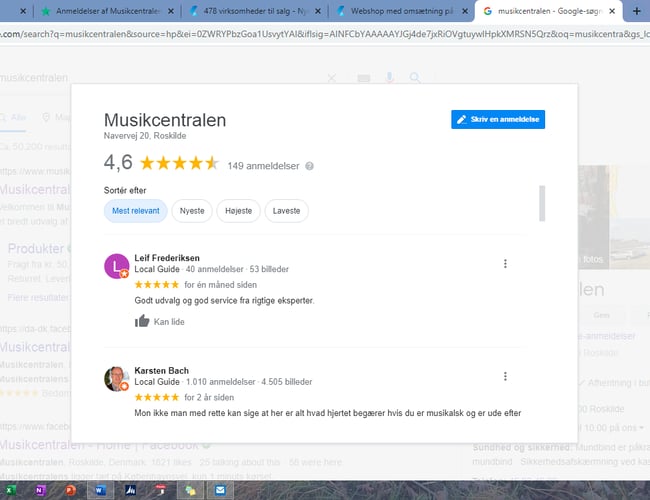Close the Webshop med omsætning tab
The image size is (650, 500).
pos(465,11)
